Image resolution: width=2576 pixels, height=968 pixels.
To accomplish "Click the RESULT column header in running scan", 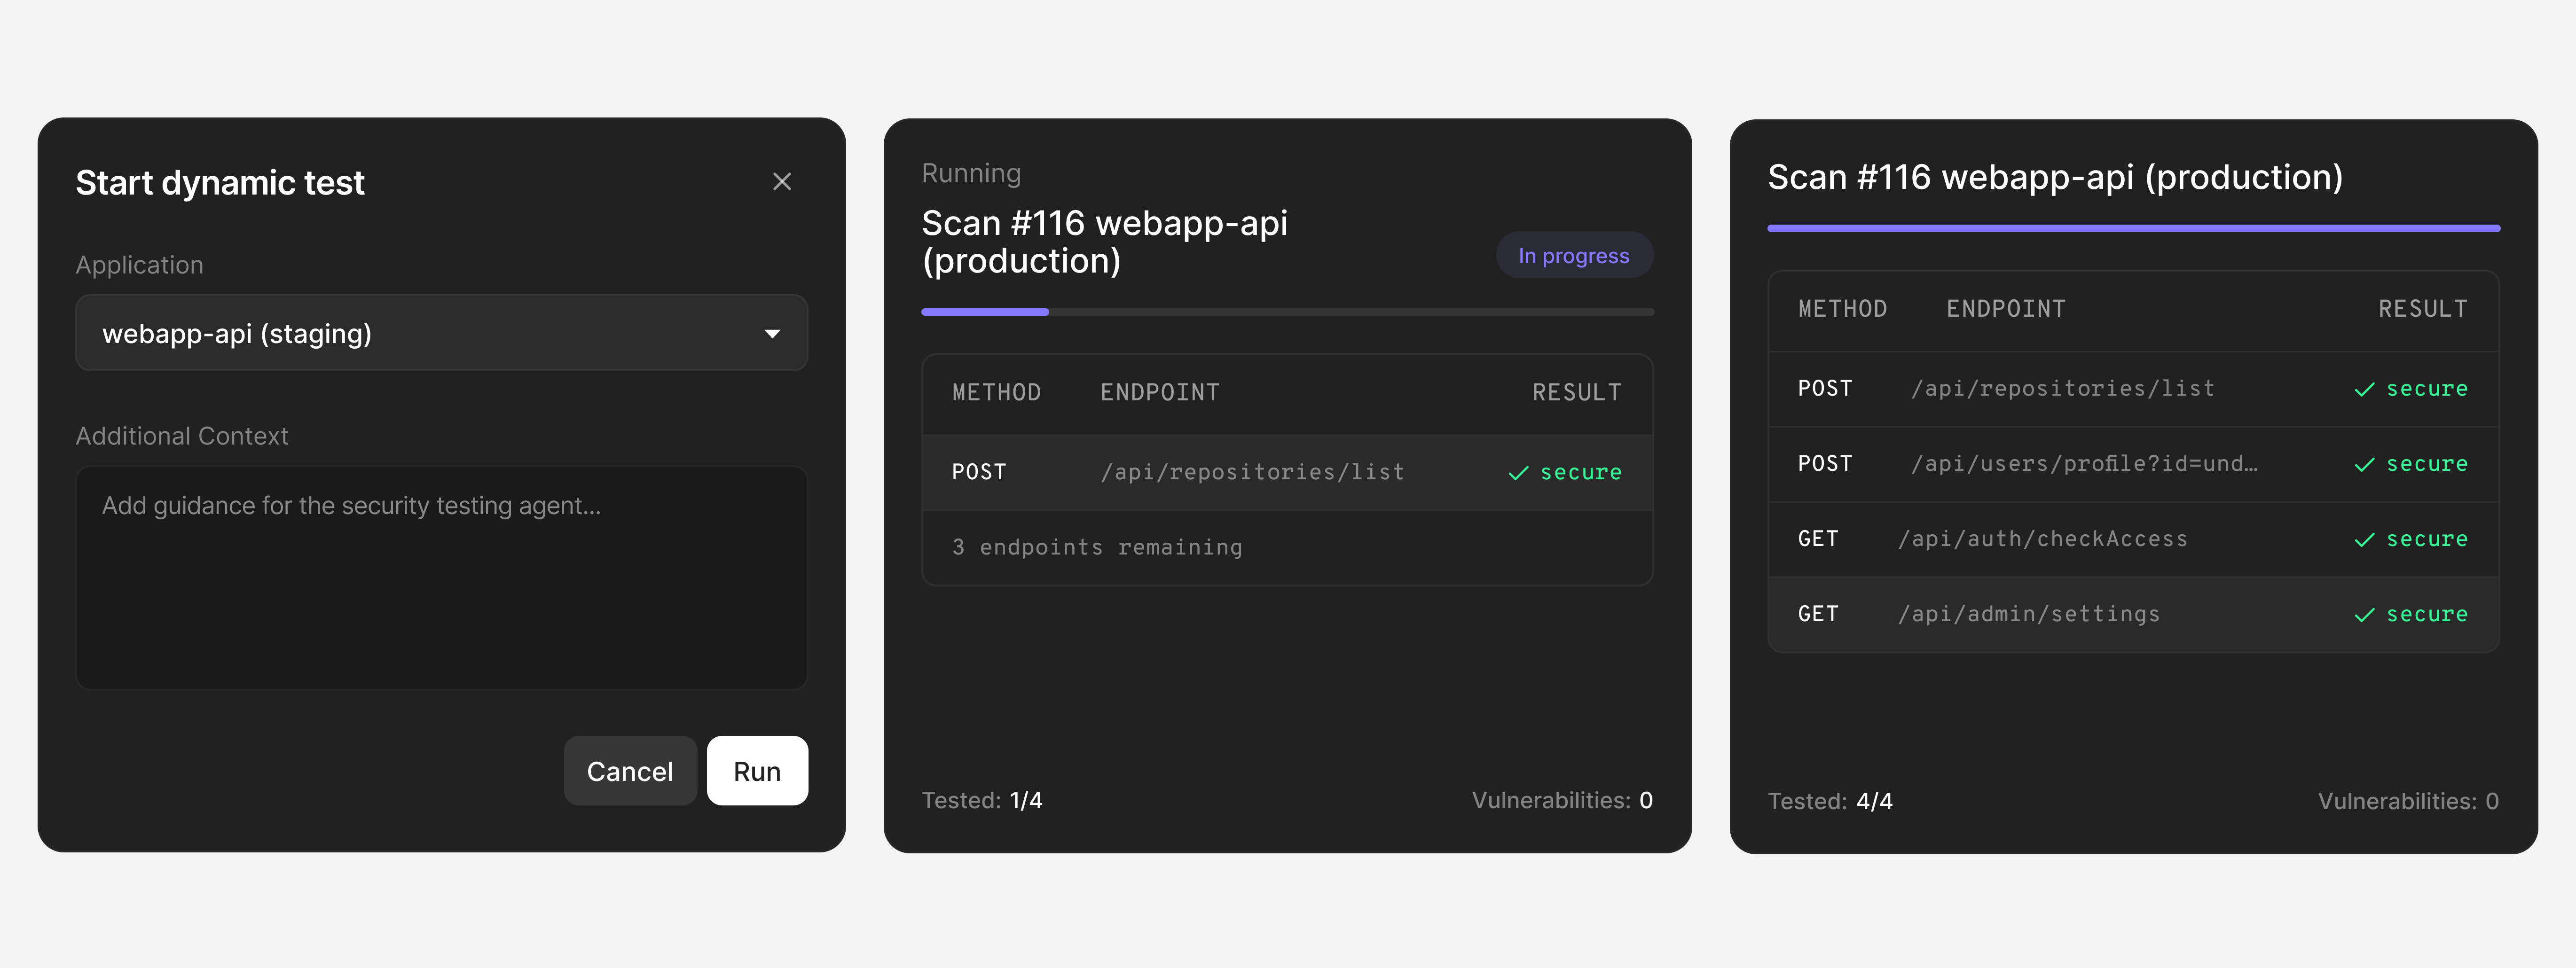I will pos(1577,392).
